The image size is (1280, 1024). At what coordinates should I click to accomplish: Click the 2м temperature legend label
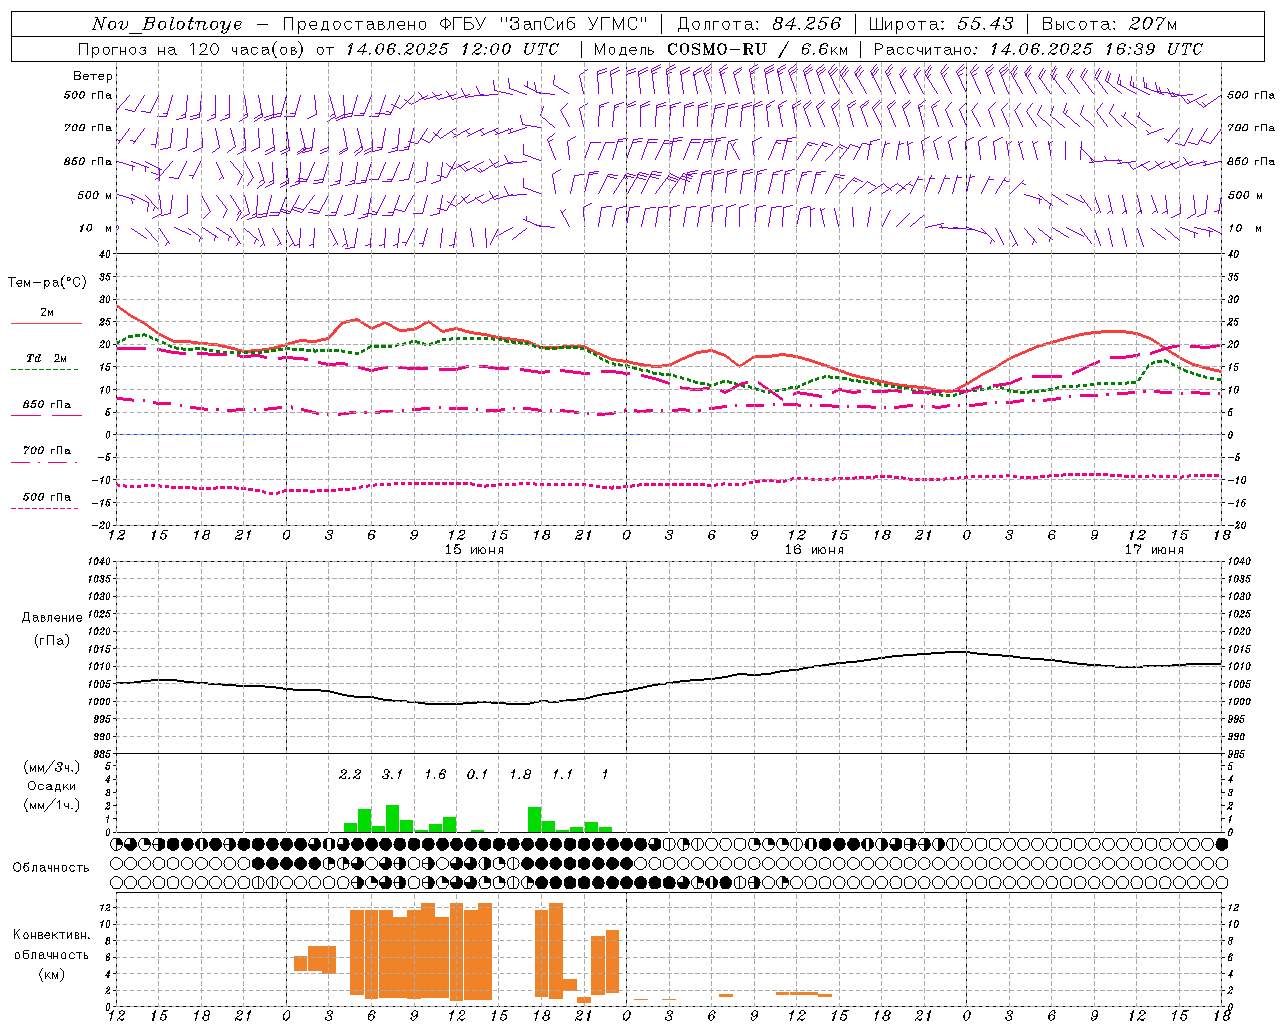(47, 312)
